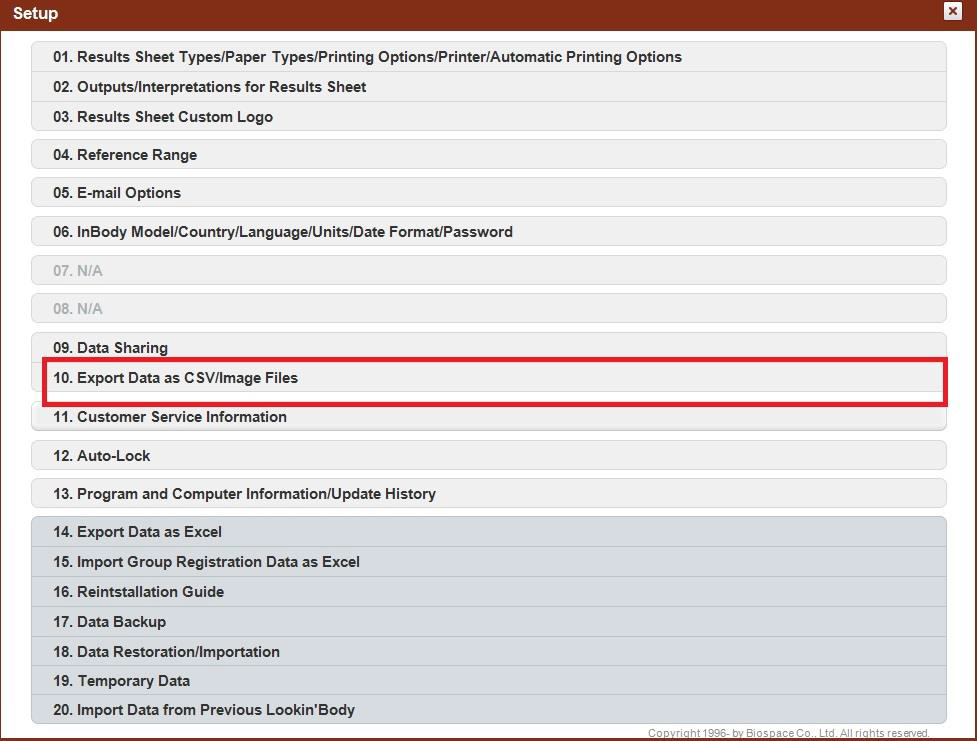Select the Data Sharing option
This screenshot has width=977, height=741.
pyautogui.click(x=111, y=348)
